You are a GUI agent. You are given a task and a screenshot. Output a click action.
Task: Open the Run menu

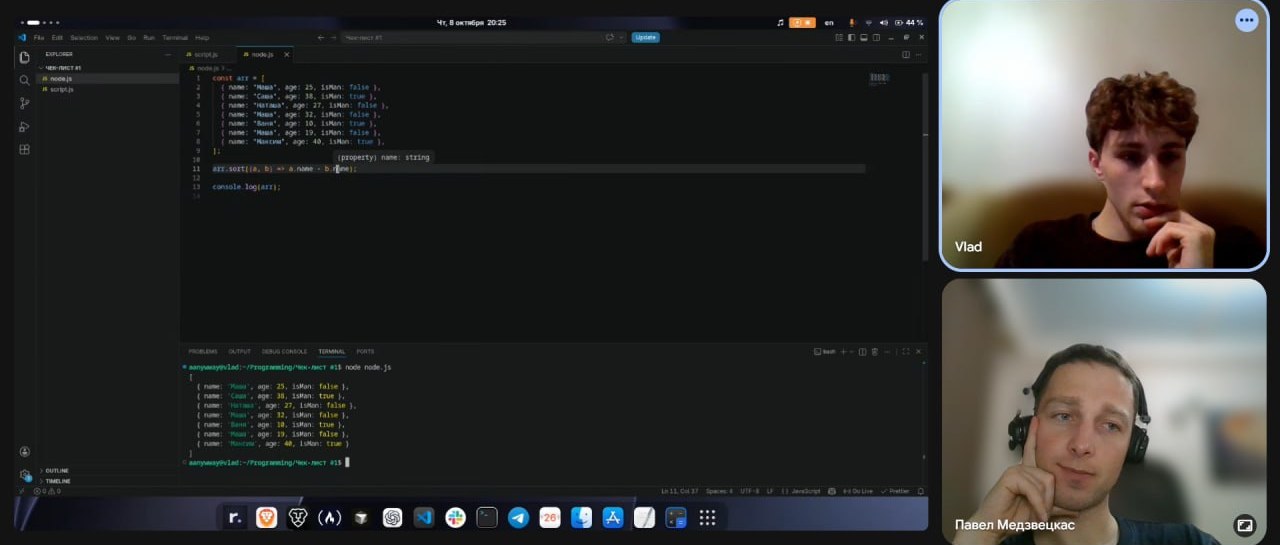tap(149, 37)
